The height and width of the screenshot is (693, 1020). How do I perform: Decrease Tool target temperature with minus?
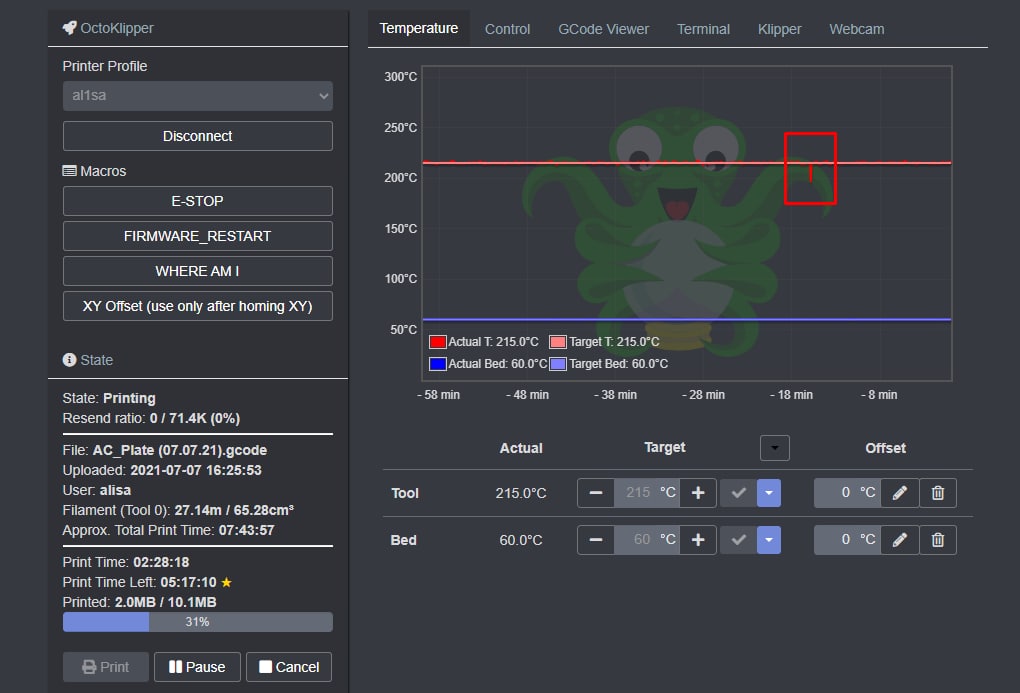(x=595, y=493)
